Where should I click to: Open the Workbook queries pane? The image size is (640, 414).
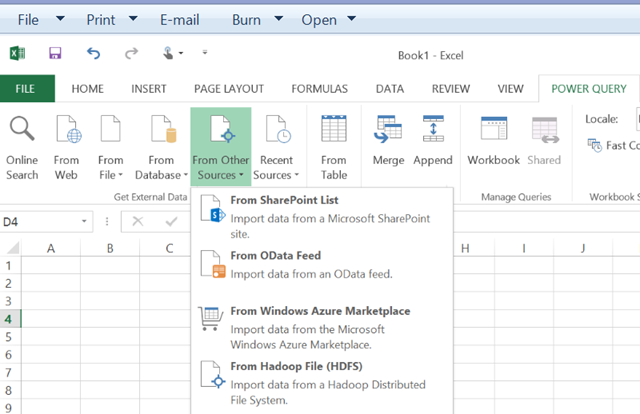494,141
